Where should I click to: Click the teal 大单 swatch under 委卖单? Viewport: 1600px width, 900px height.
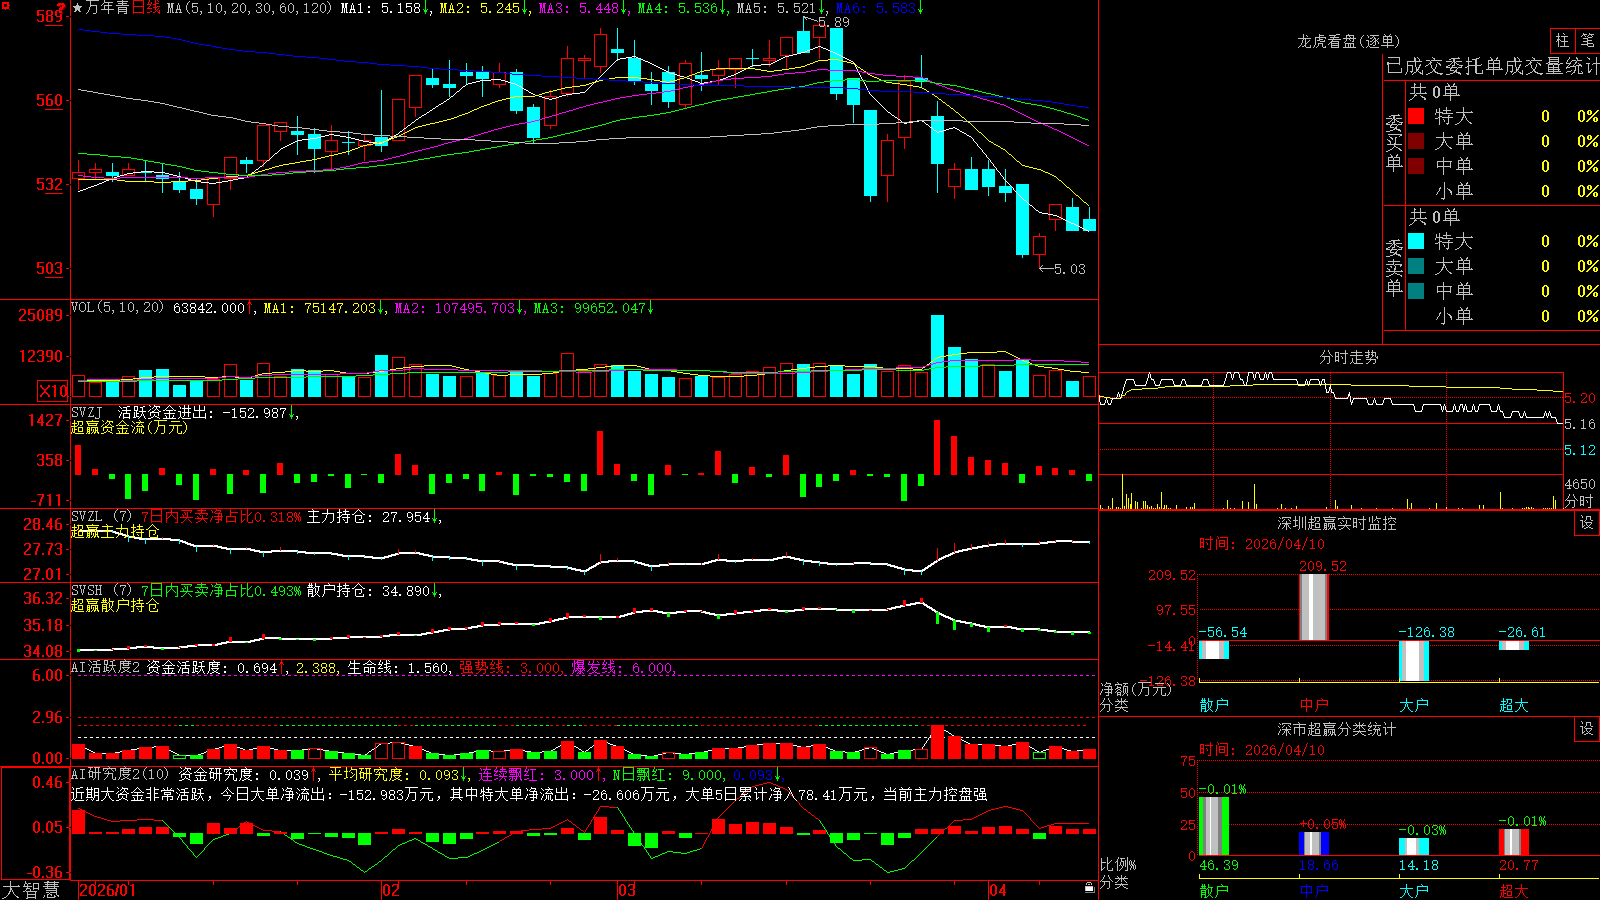[x=1416, y=266]
